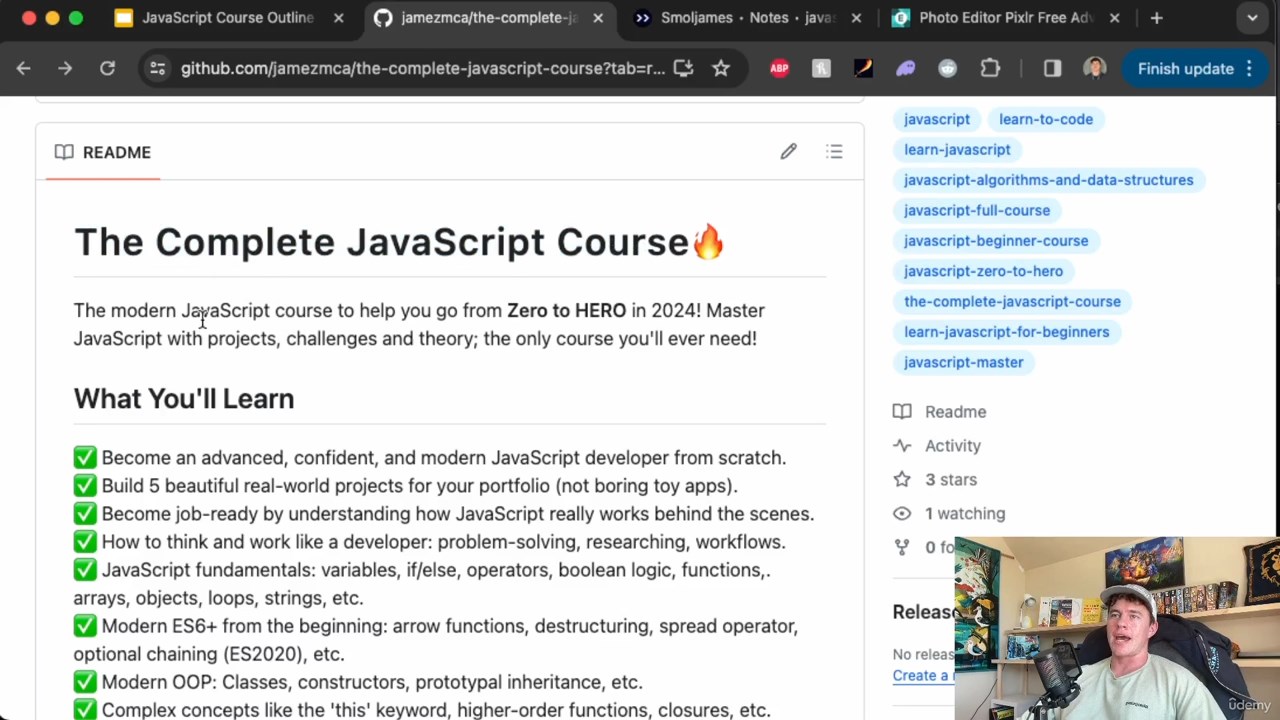The image size is (1280, 720).
Task: Click the 'Zero to HERO' bold text
Action: (566, 310)
